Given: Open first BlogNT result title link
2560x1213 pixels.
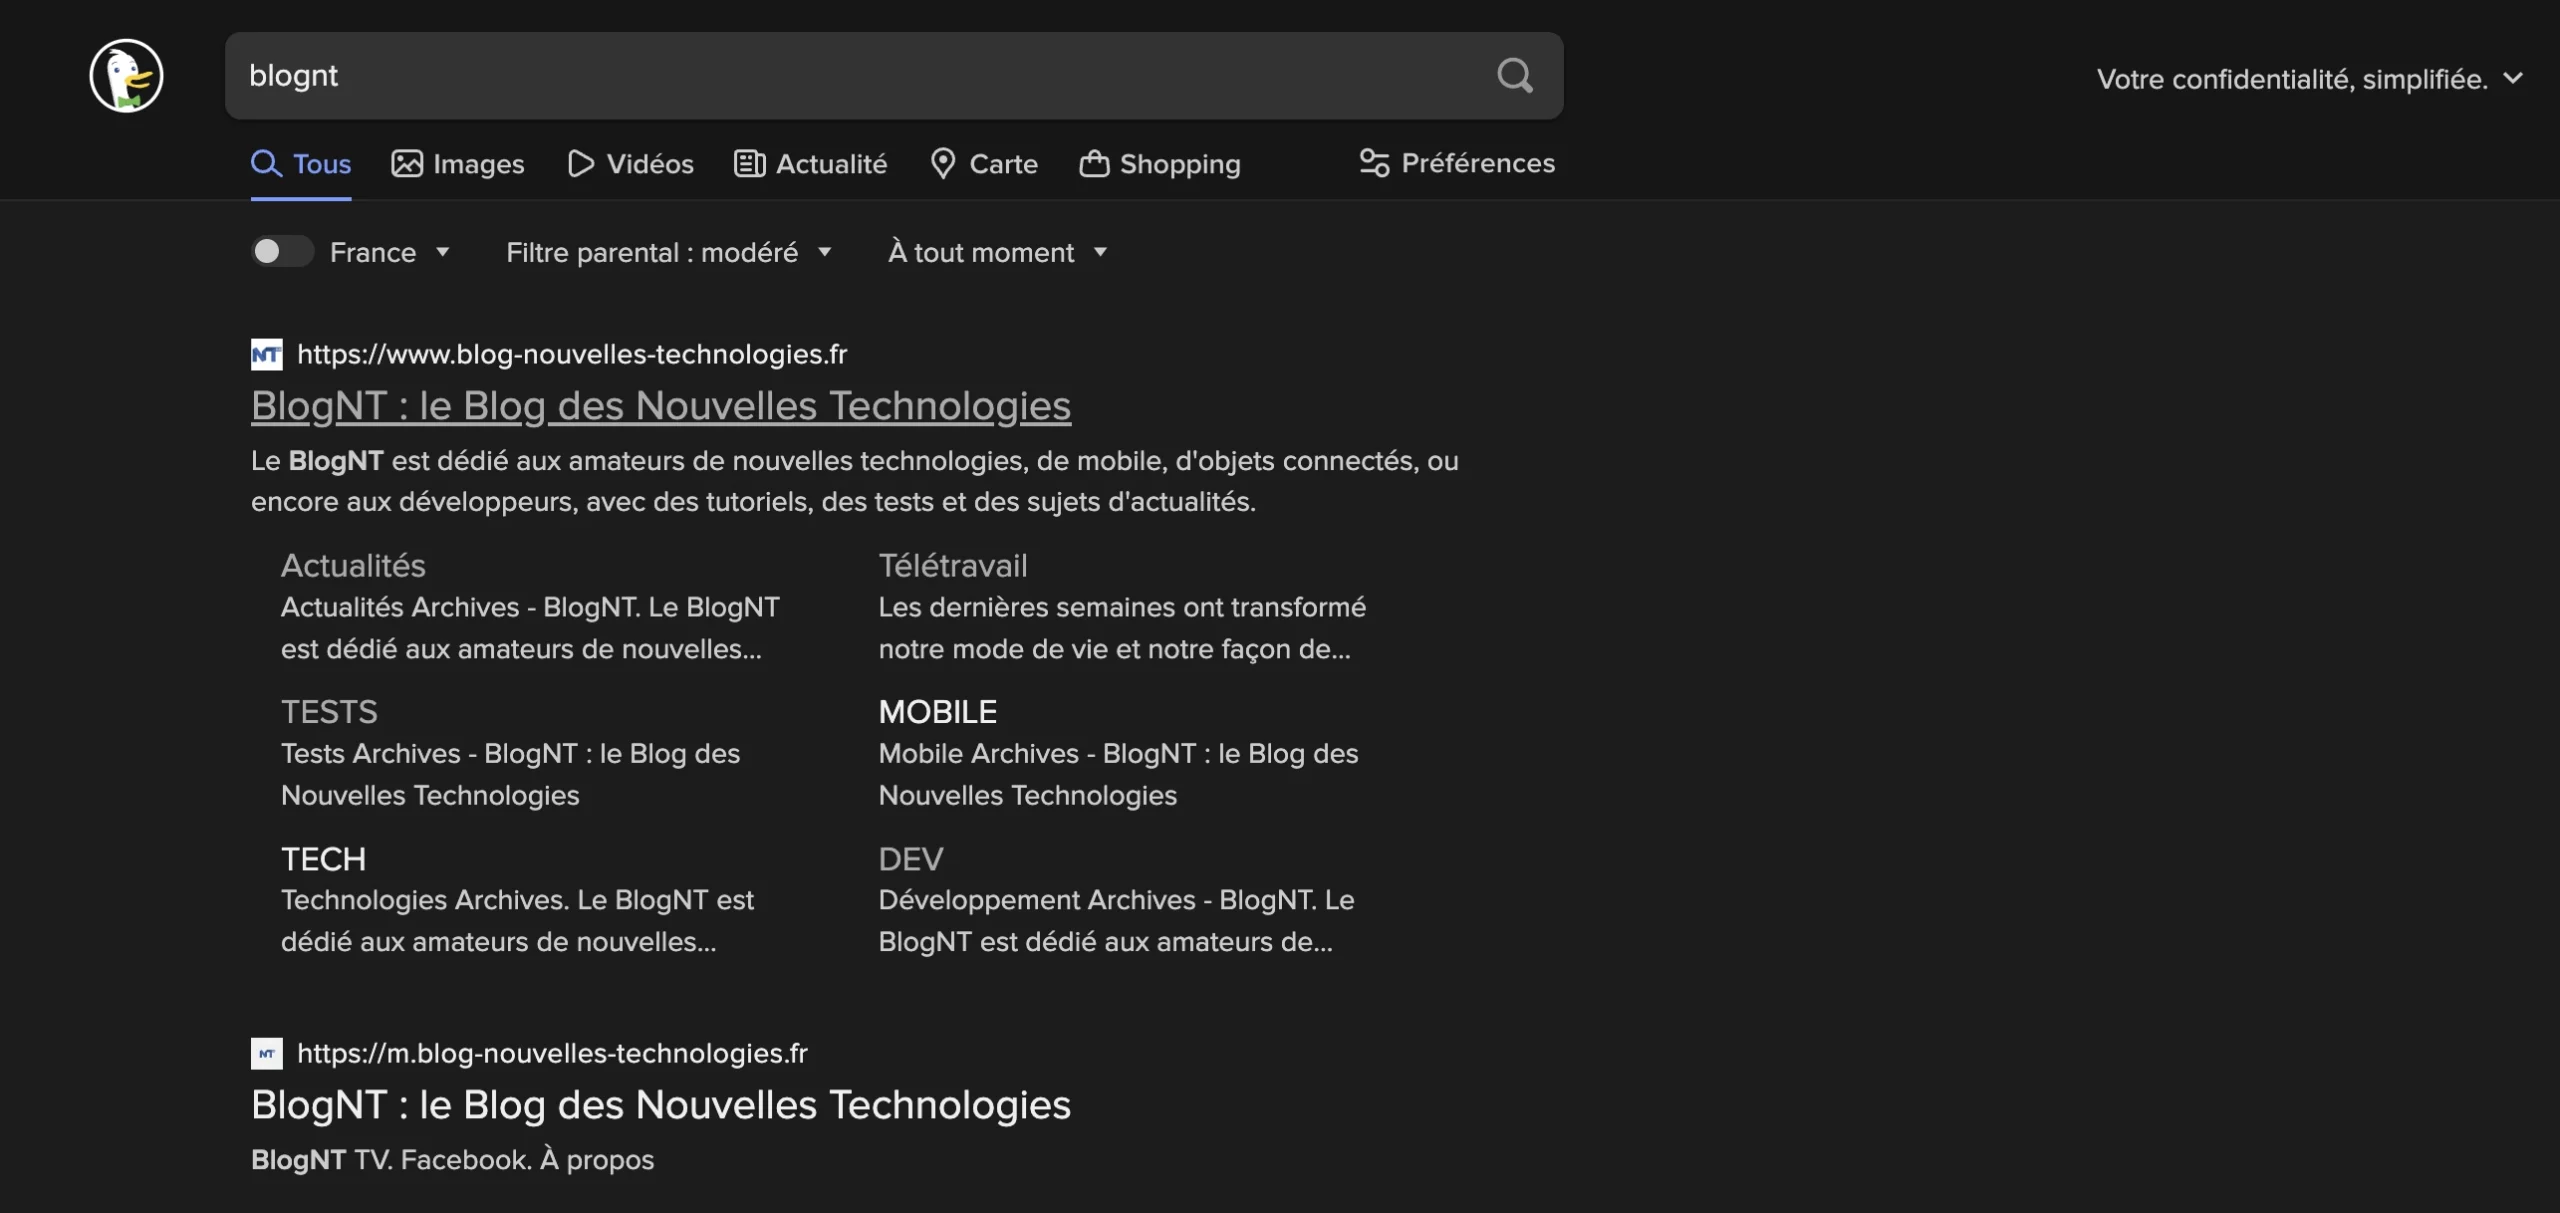Looking at the screenshot, I should [x=660, y=406].
